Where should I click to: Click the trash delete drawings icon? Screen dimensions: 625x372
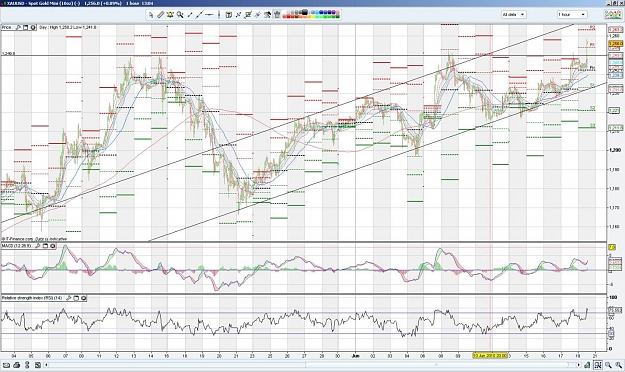click(277, 15)
